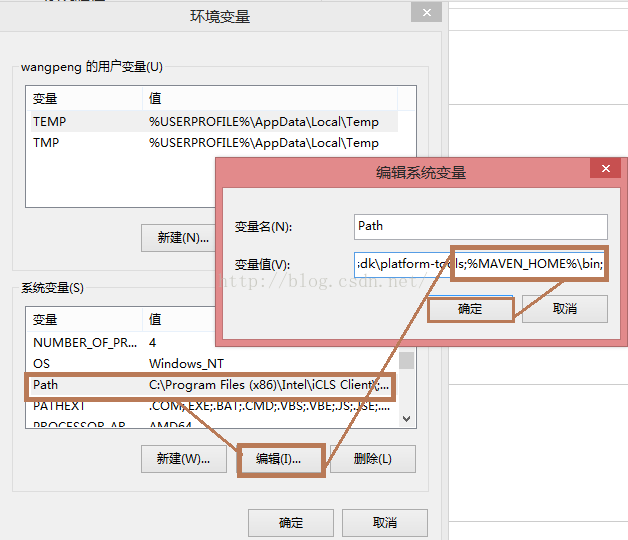This screenshot has height=540, width=628.
Task: Click the 值 column header in user variables
Action: 270,99
